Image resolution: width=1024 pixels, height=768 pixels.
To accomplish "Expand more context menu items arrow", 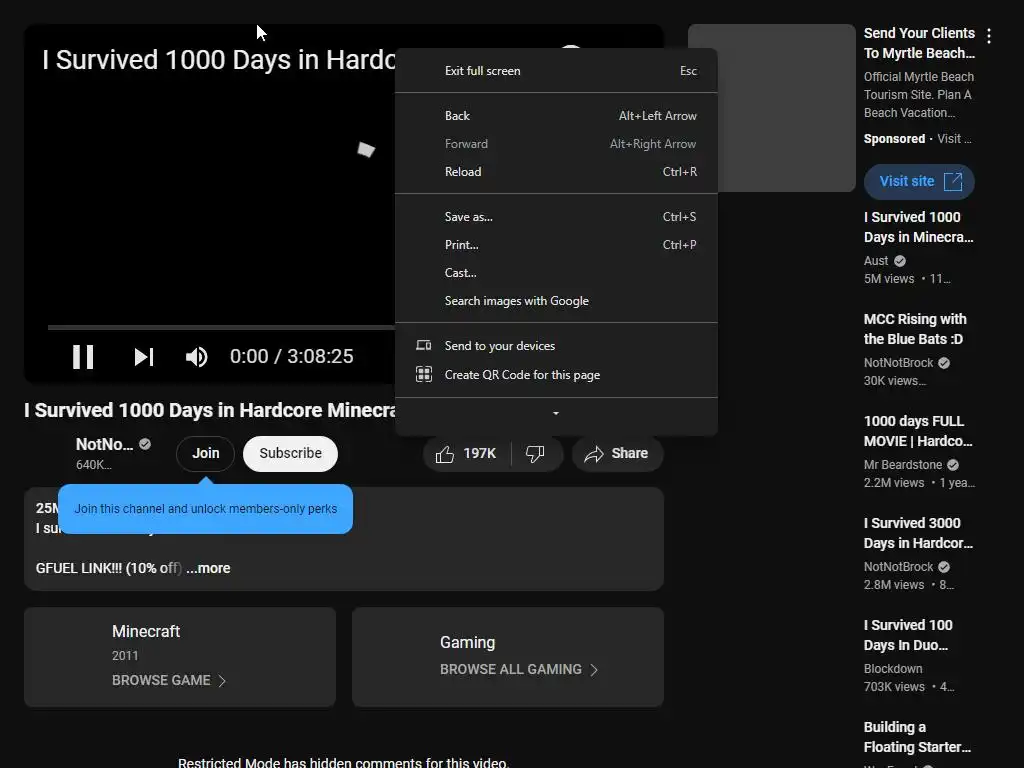I will point(556,413).
